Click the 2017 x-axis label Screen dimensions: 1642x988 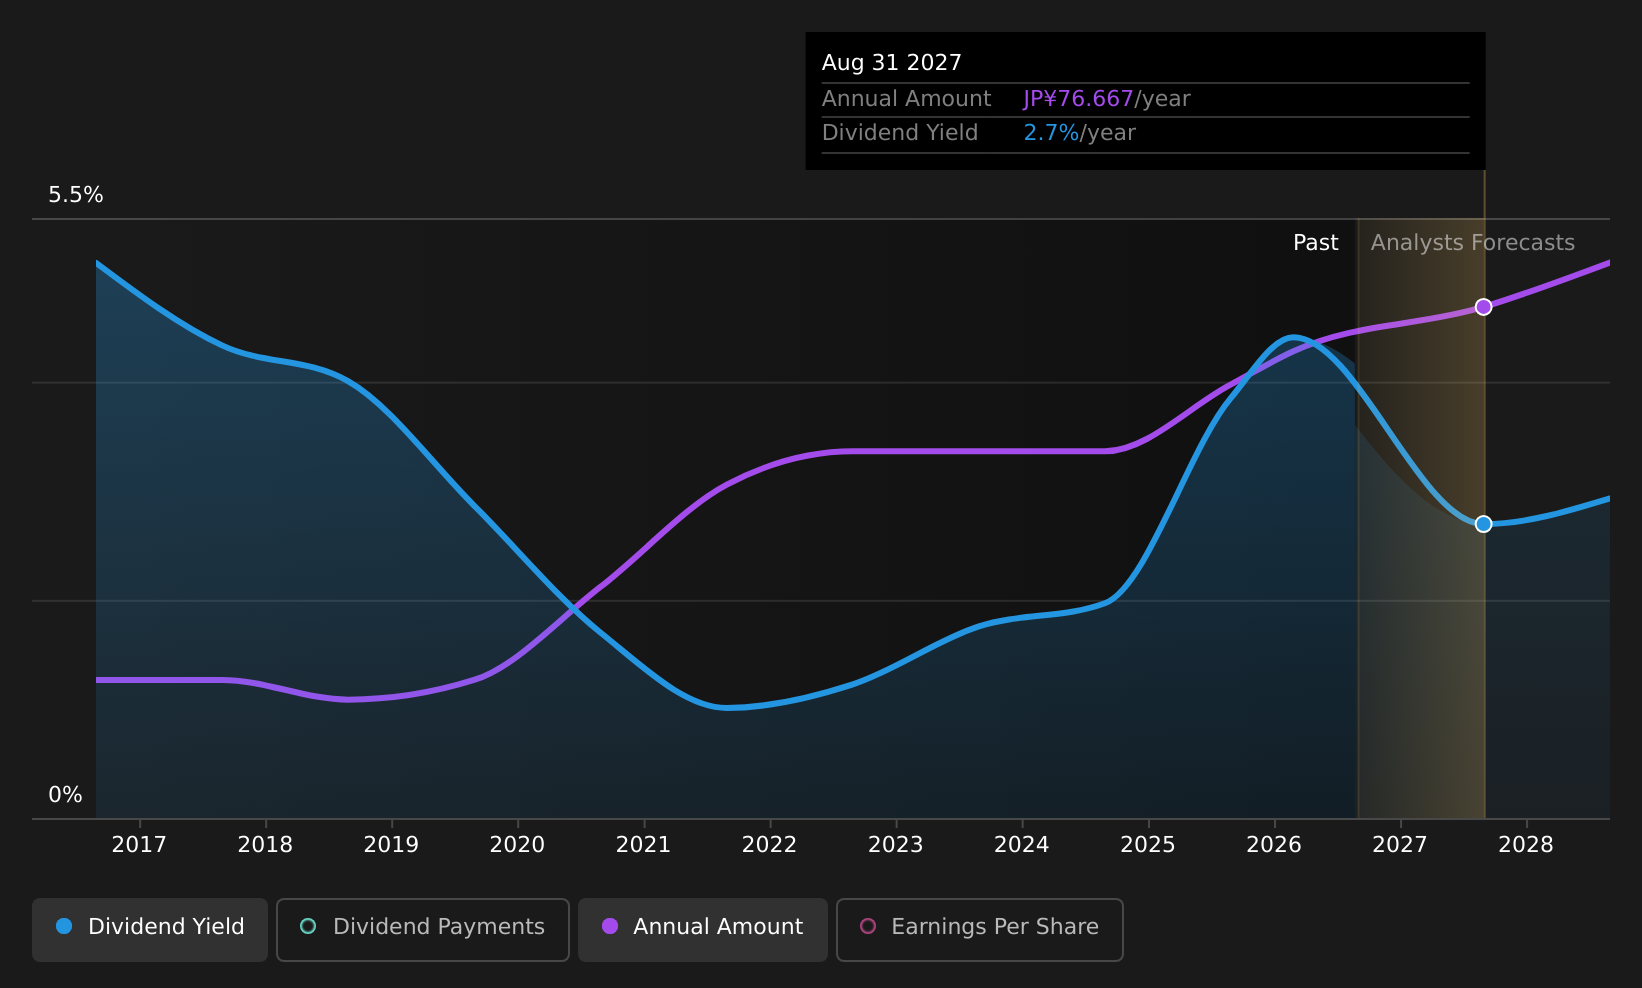139,845
